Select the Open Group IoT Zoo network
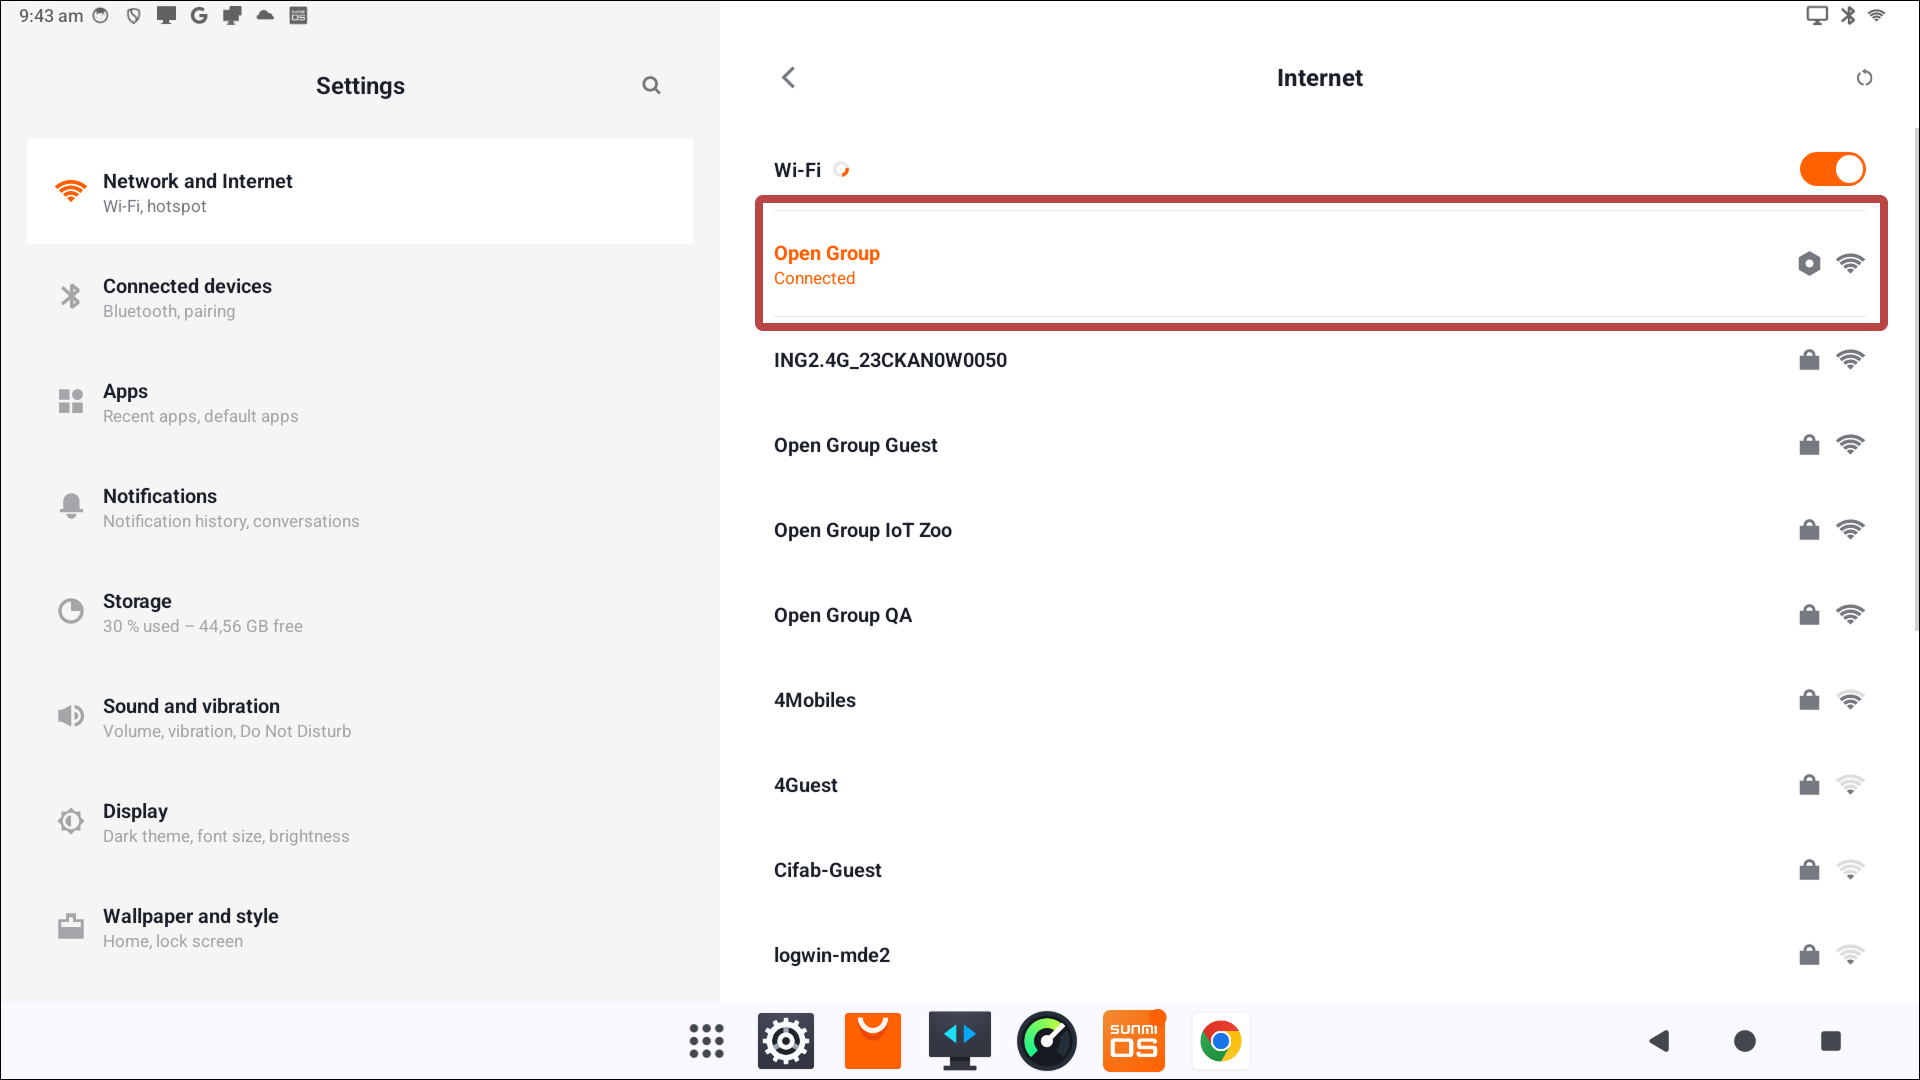 pyautogui.click(x=863, y=530)
